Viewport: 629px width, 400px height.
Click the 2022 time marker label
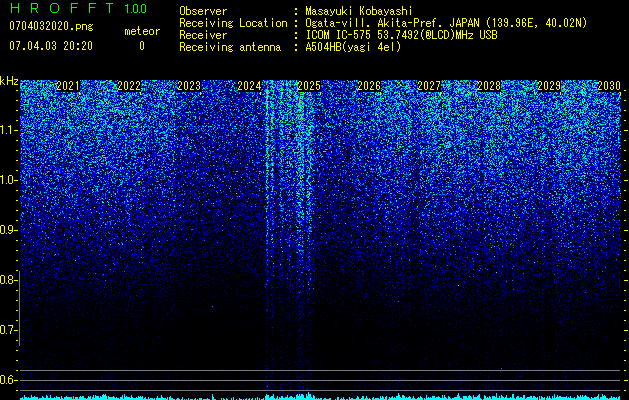[129, 86]
